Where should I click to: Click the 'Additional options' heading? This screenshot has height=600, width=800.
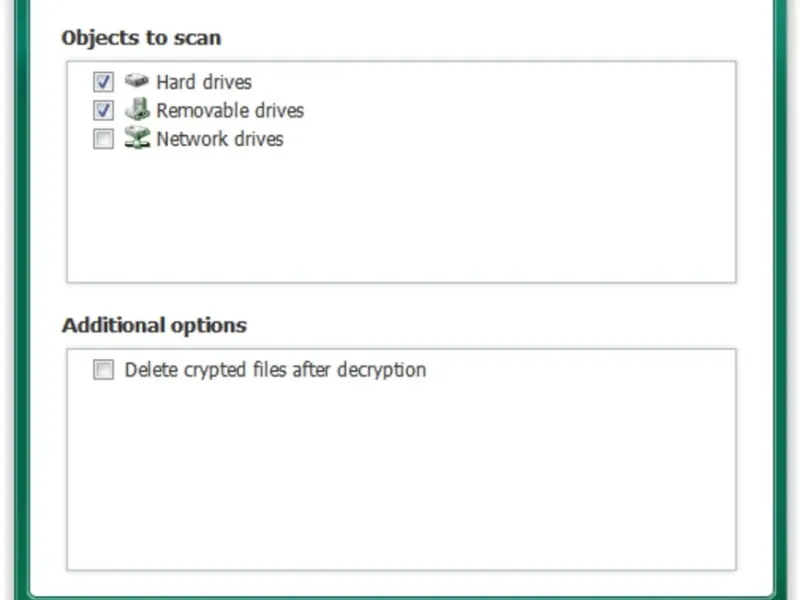tap(154, 325)
